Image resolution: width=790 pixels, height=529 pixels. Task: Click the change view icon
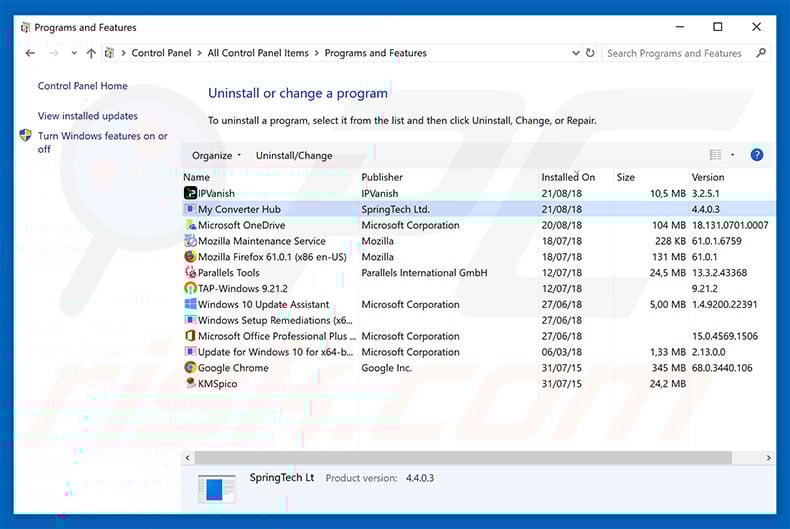coord(715,155)
